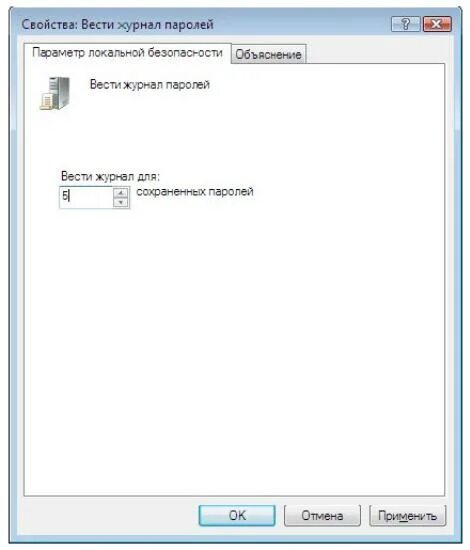Click the сохраненных паролей label
The width and height of the screenshot is (470, 550).
(195, 192)
